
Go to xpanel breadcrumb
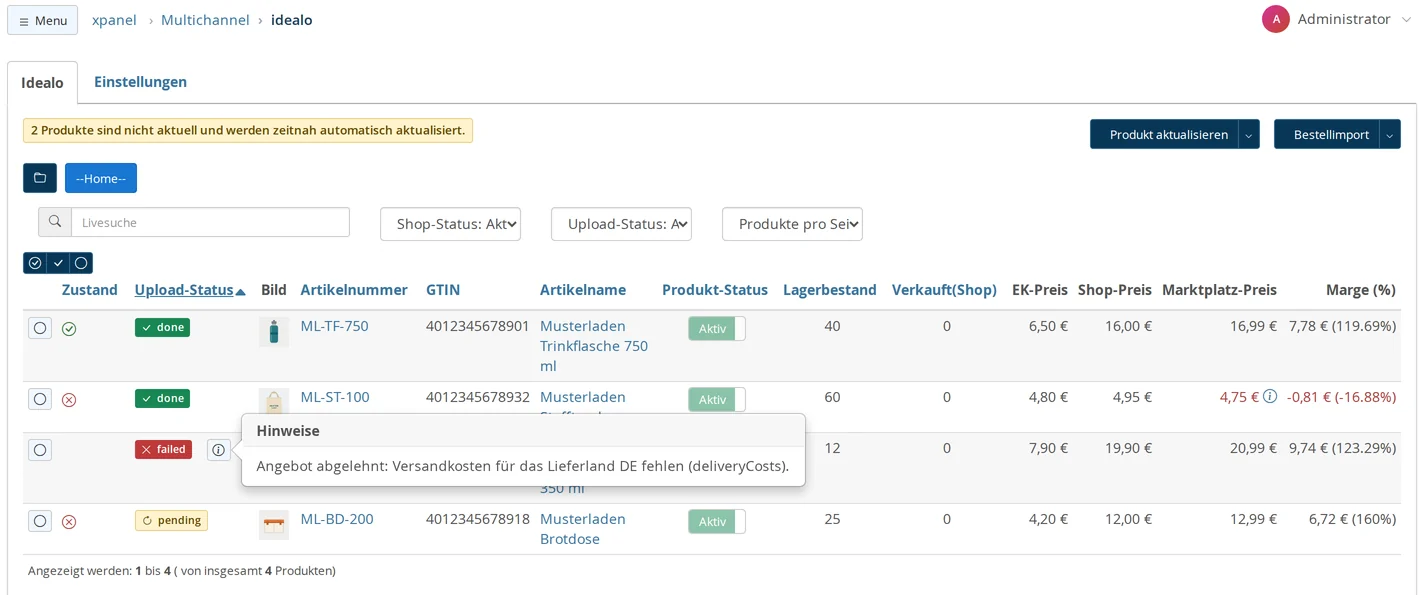click(114, 20)
